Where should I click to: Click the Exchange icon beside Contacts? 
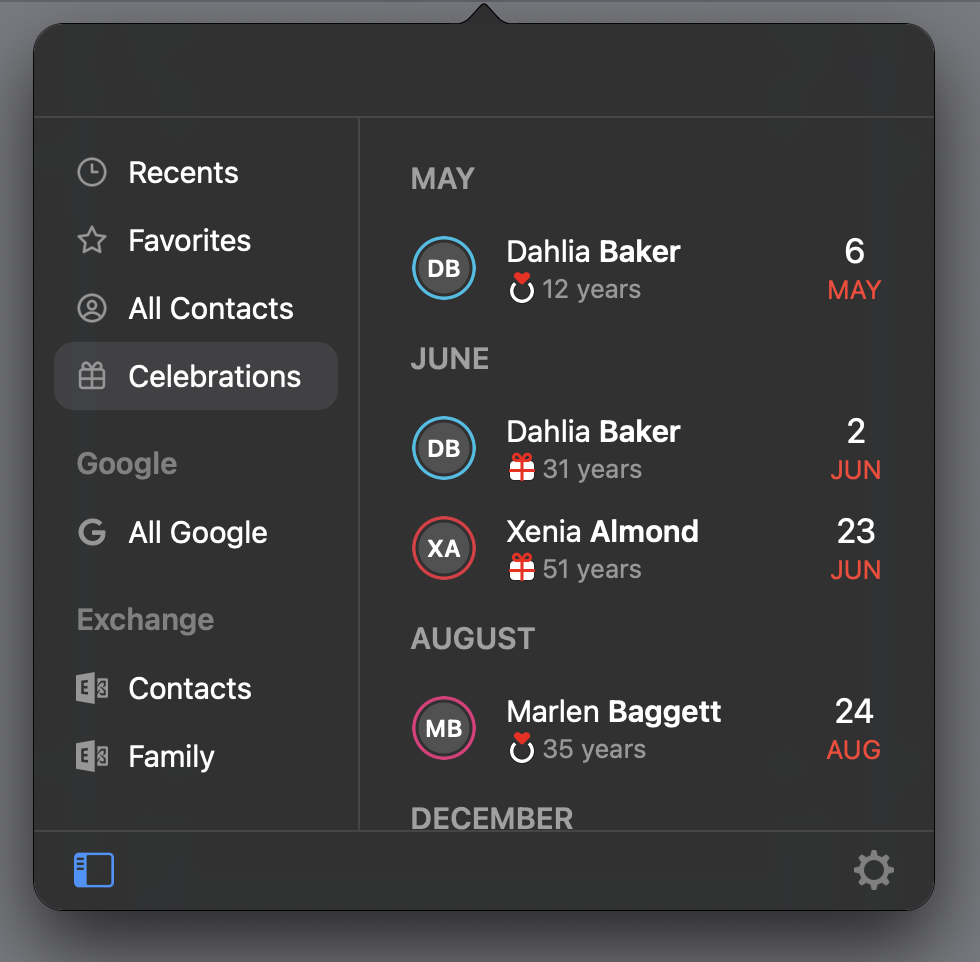coord(92,688)
